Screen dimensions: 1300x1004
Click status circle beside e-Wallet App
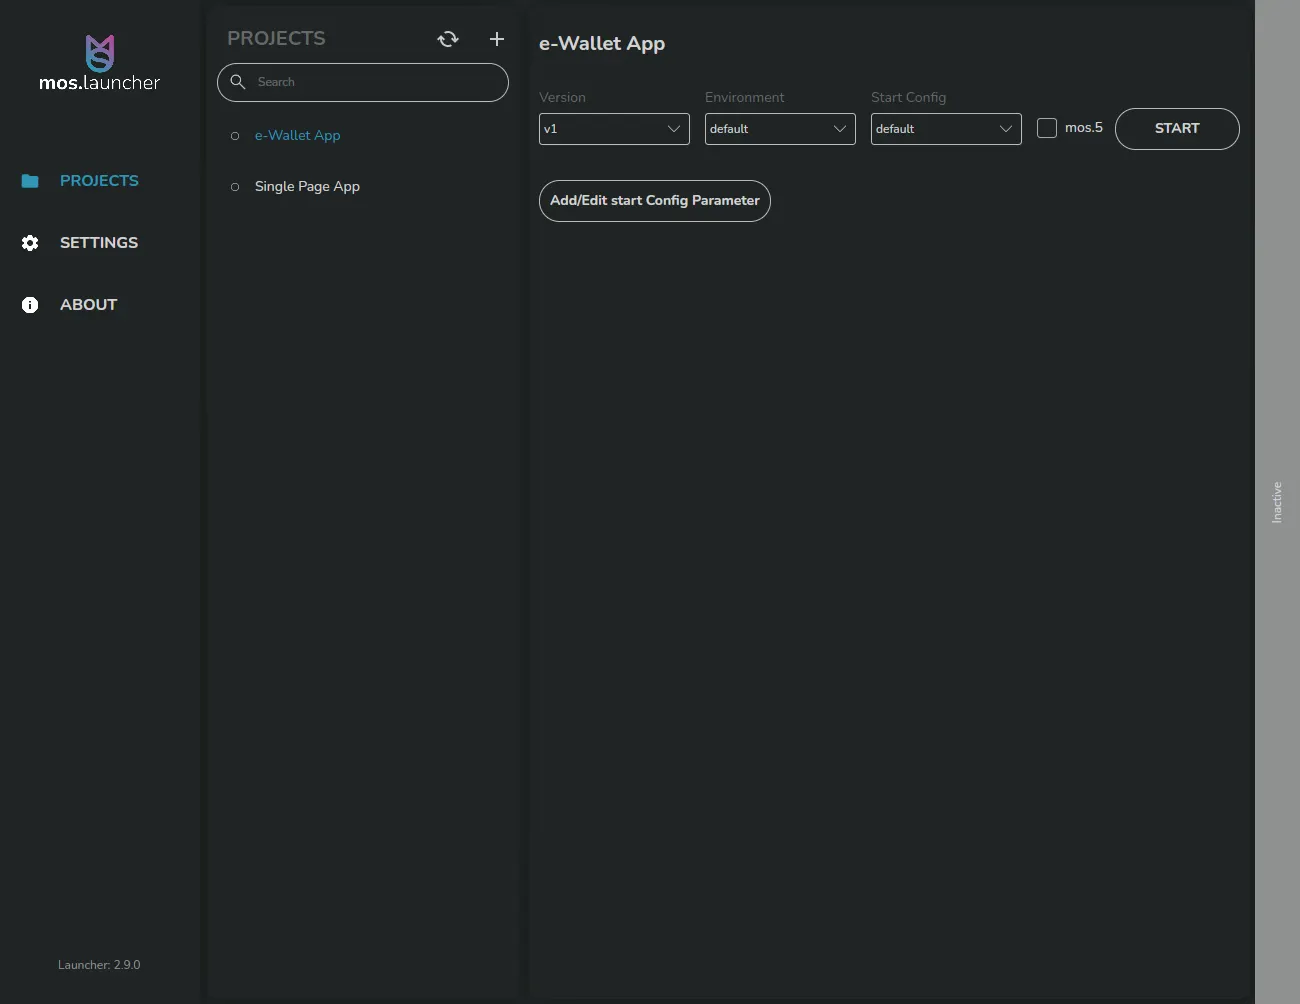click(x=235, y=136)
